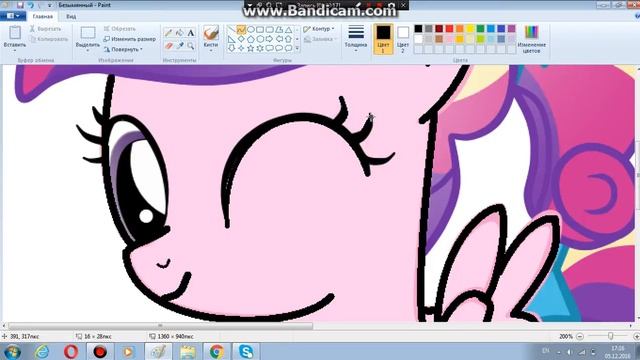Click the horizontal scrollbar thumb

pyautogui.click(x=160, y=326)
